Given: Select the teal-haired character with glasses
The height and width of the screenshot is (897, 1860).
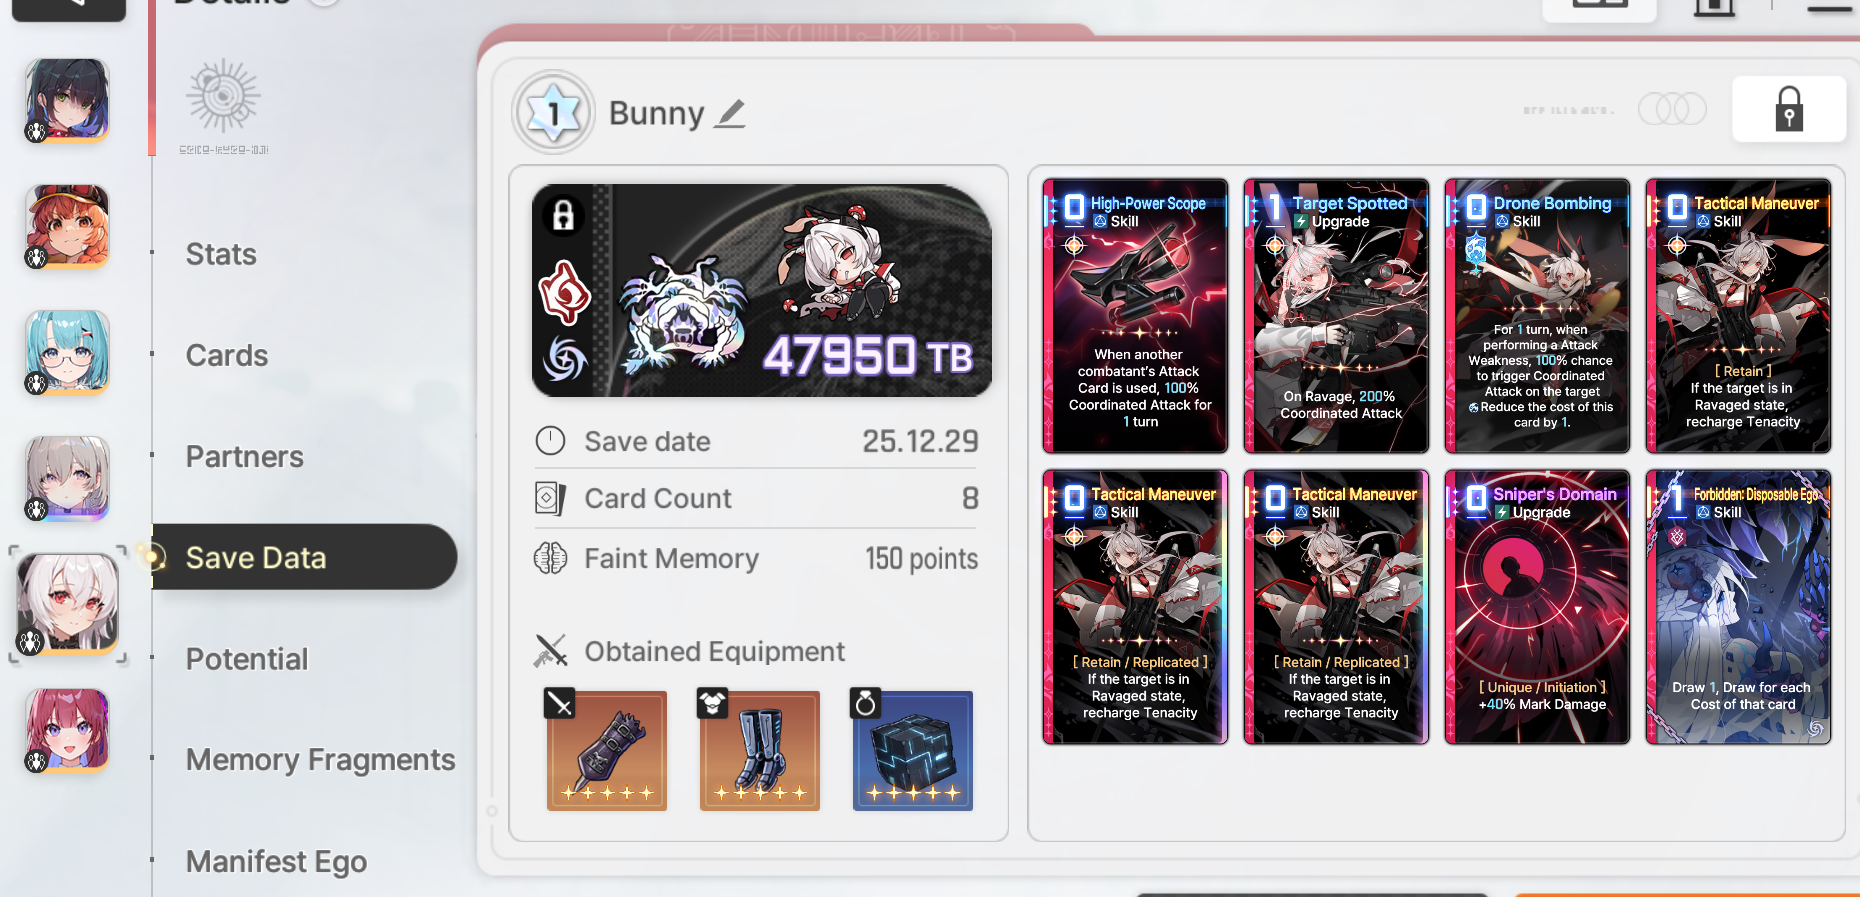Looking at the screenshot, I should click(x=67, y=352).
